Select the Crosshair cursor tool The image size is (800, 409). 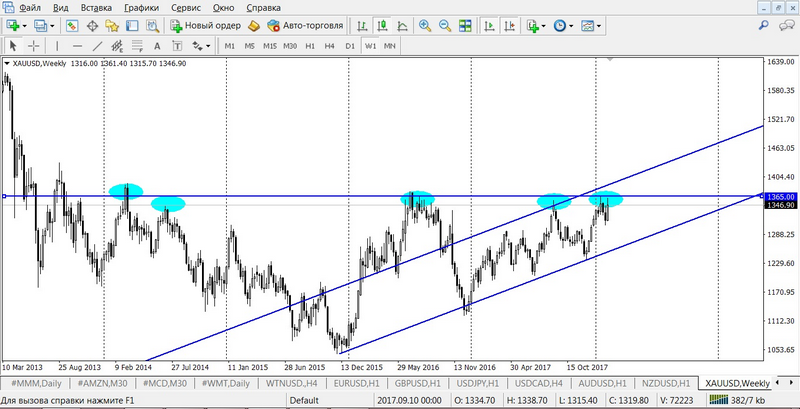pyautogui.click(x=33, y=45)
